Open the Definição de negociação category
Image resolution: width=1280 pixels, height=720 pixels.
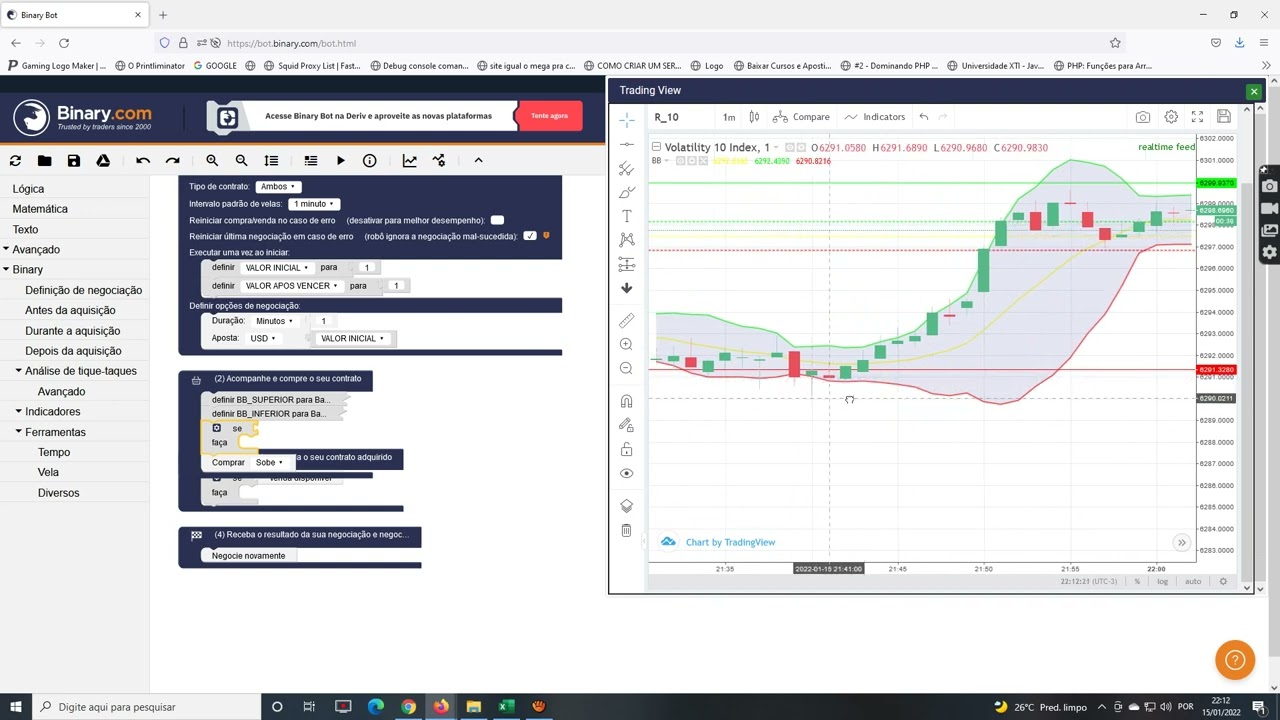coord(83,290)
